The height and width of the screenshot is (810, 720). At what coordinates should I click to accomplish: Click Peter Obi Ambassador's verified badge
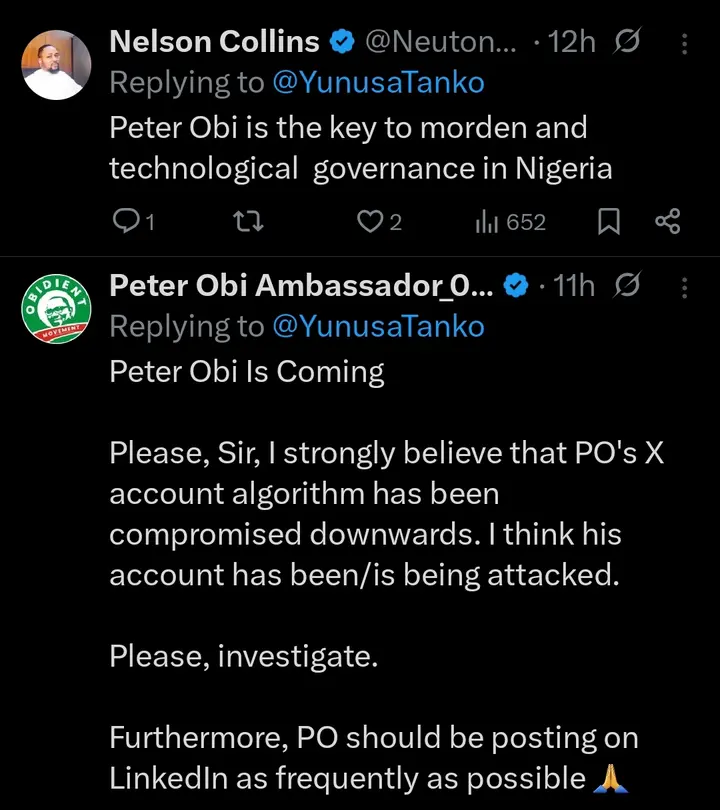514,288
